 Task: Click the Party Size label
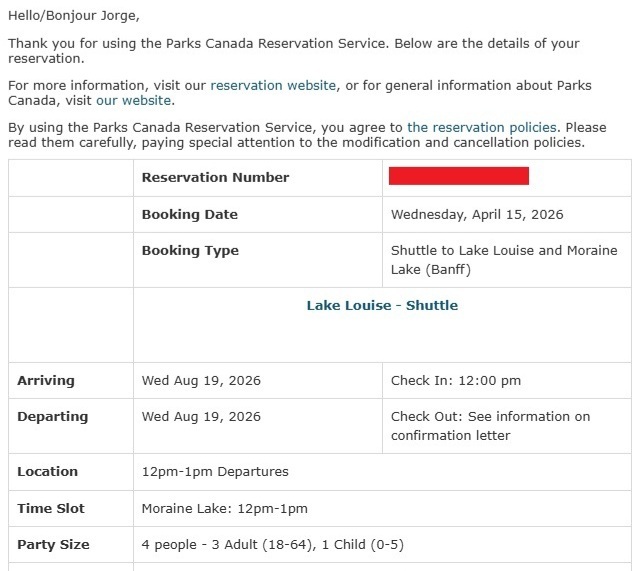click(53, 545)
